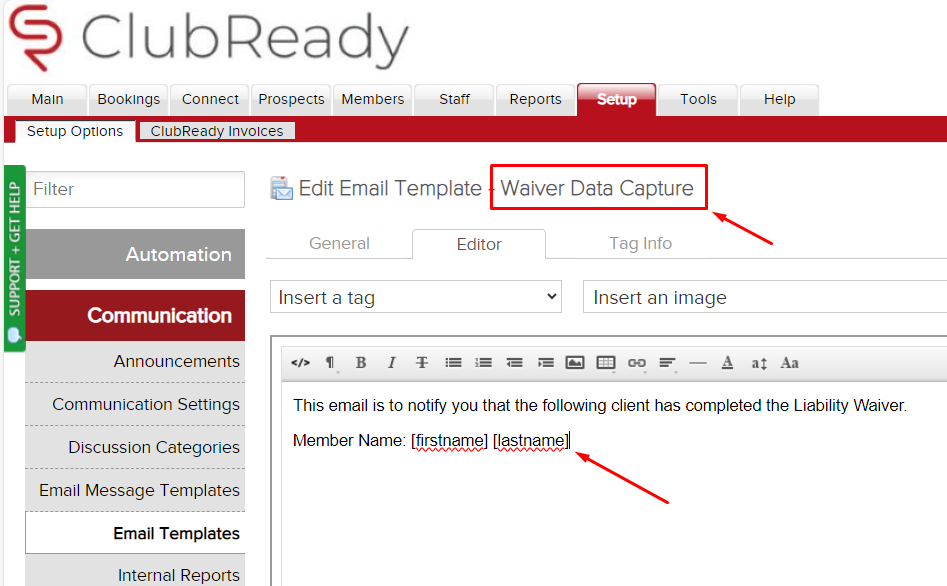This screenshot has height=586, width=947.
Task: Open the text color toolbar icon
Action: (728, 362)
